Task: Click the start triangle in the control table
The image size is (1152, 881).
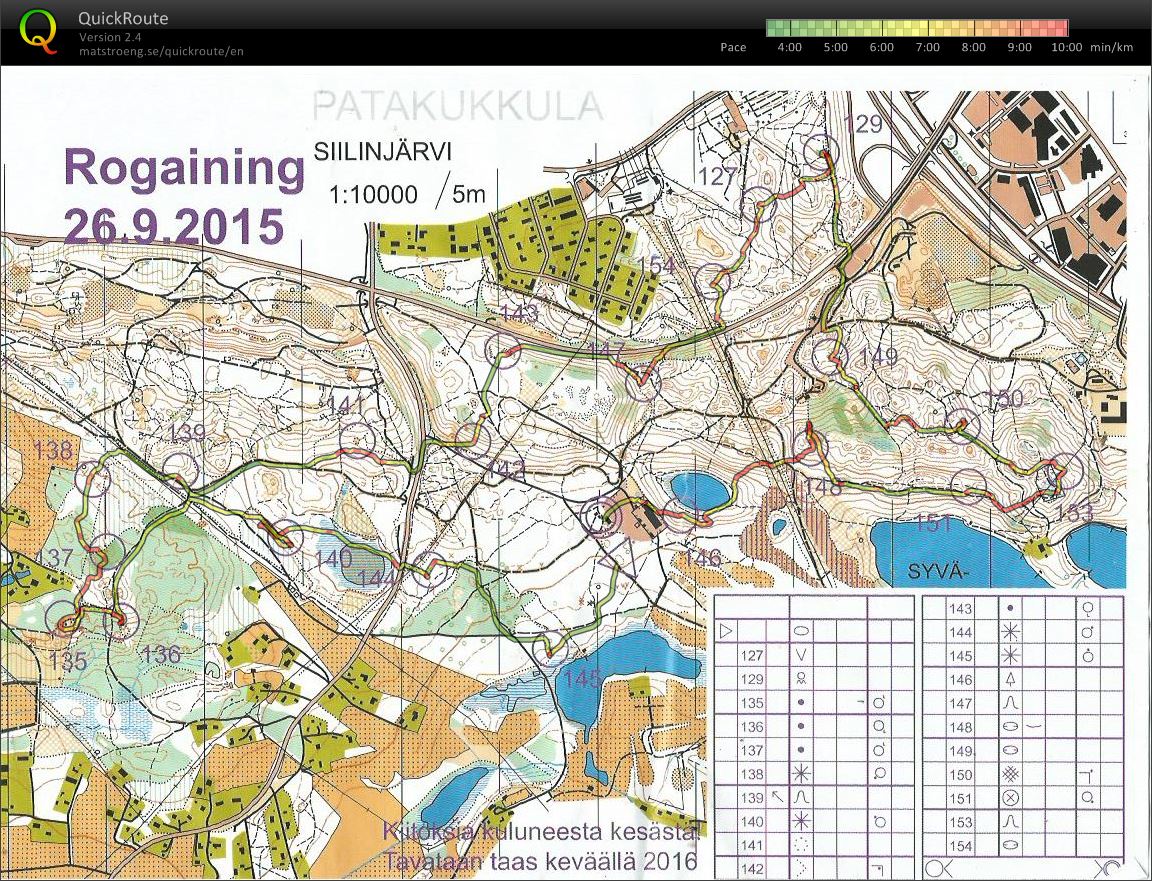Action: point(728,631)
